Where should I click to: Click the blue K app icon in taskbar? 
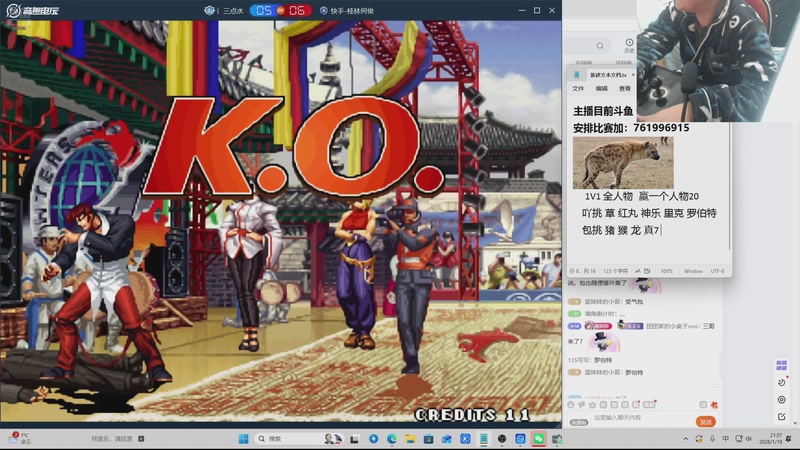(x=465, y=439)
